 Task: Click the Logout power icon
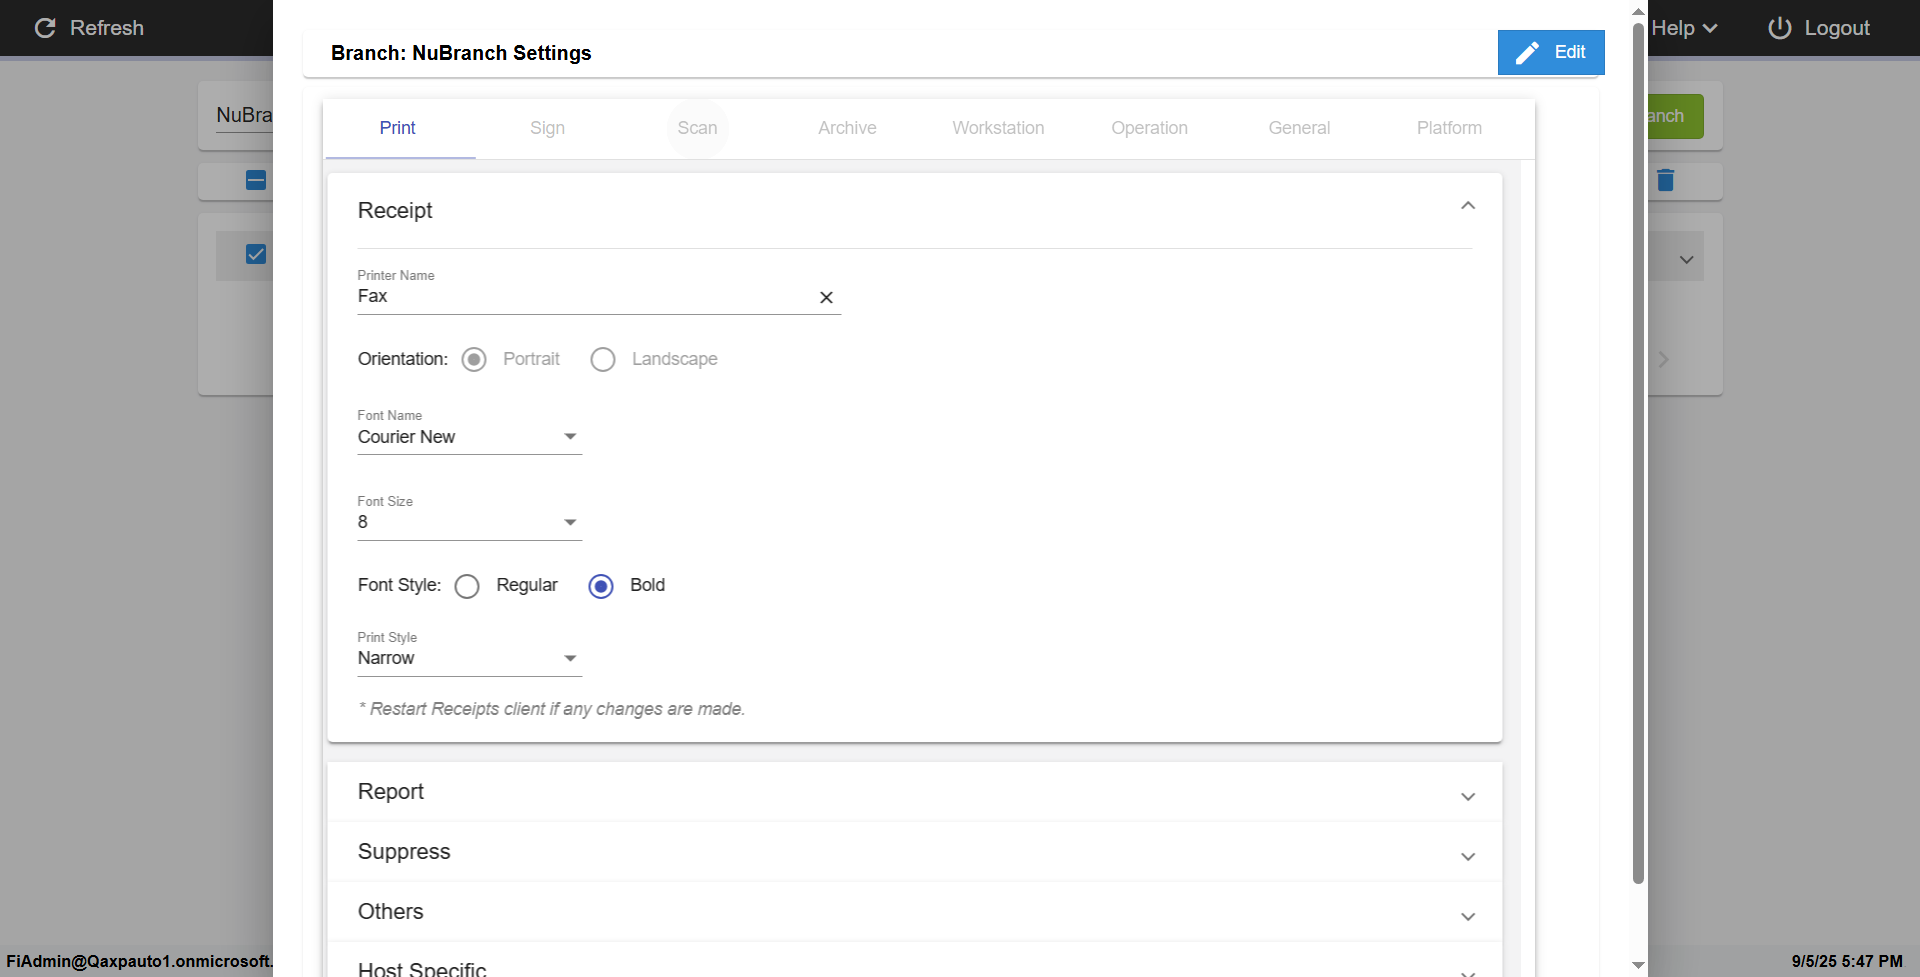(x=1779, y=28)
